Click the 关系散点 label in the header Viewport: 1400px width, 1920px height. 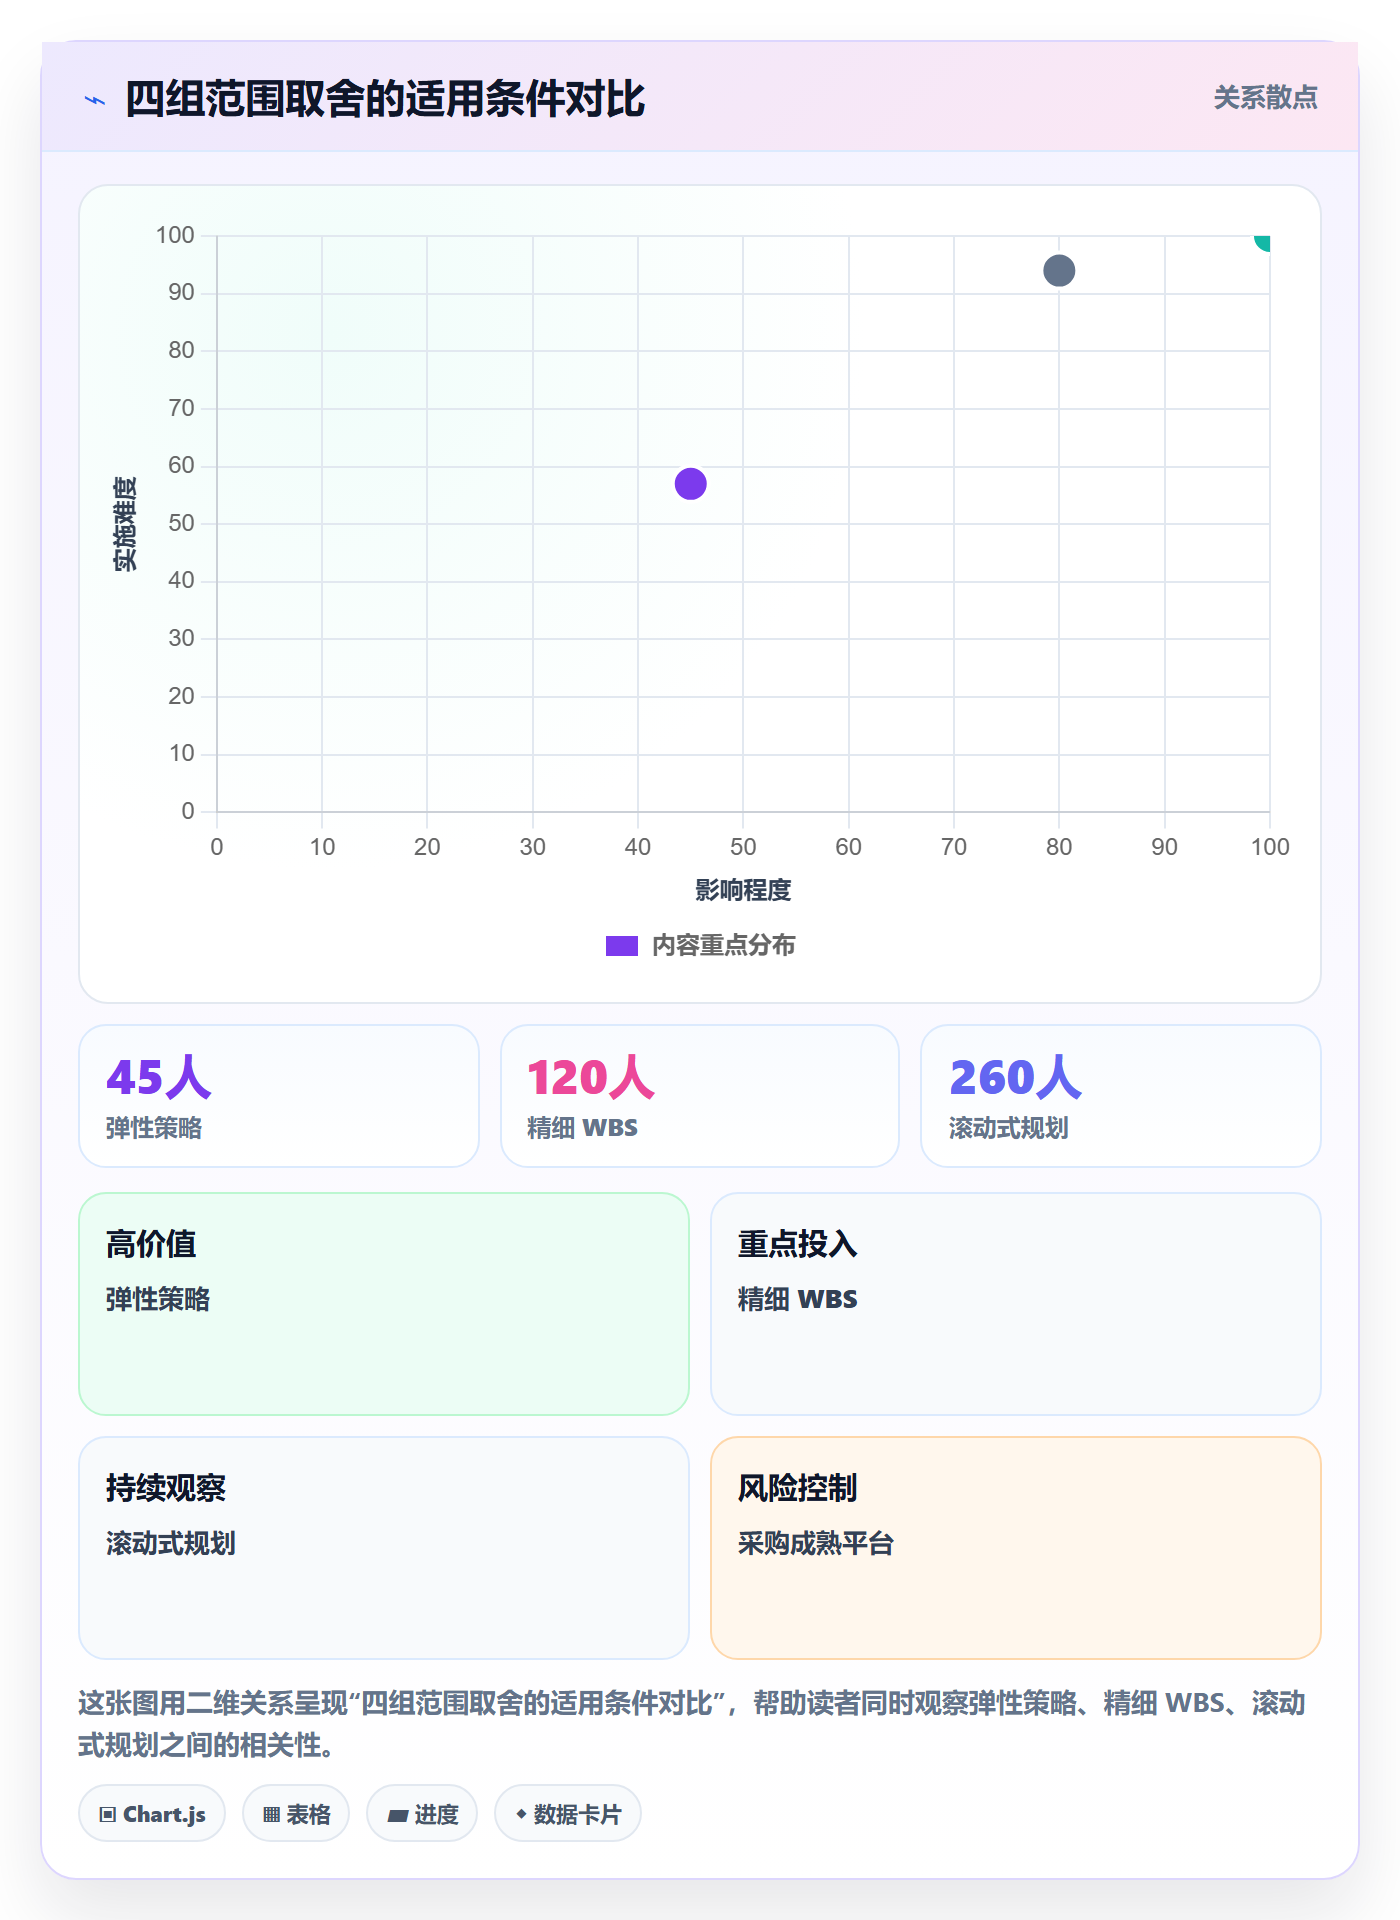click(x=1265, y=98)
